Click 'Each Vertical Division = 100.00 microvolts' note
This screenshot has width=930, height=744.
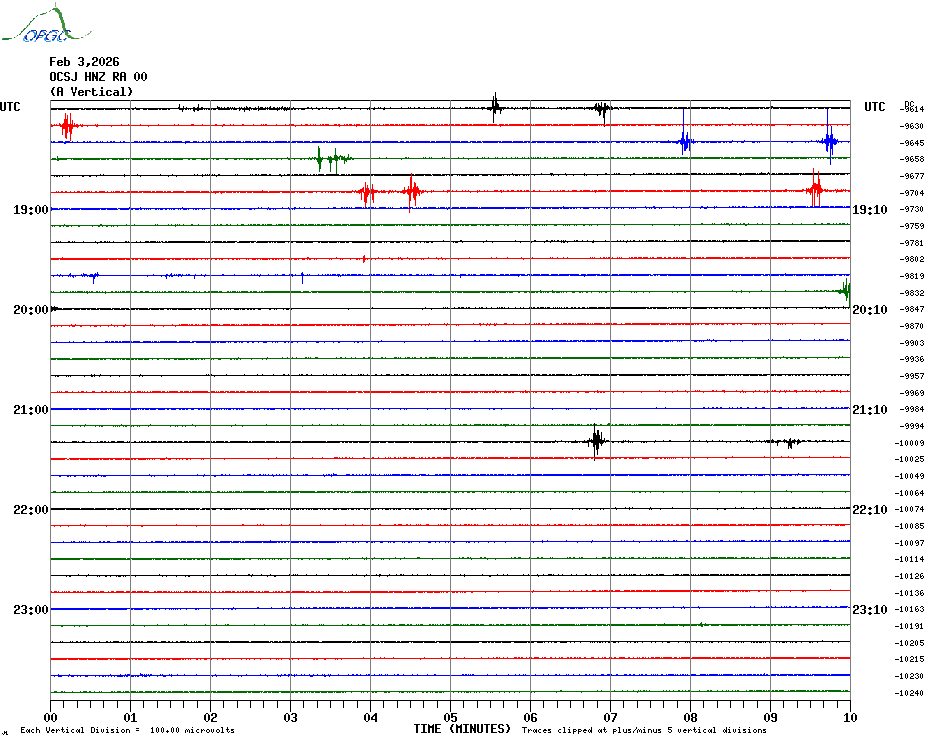point(128,730)
